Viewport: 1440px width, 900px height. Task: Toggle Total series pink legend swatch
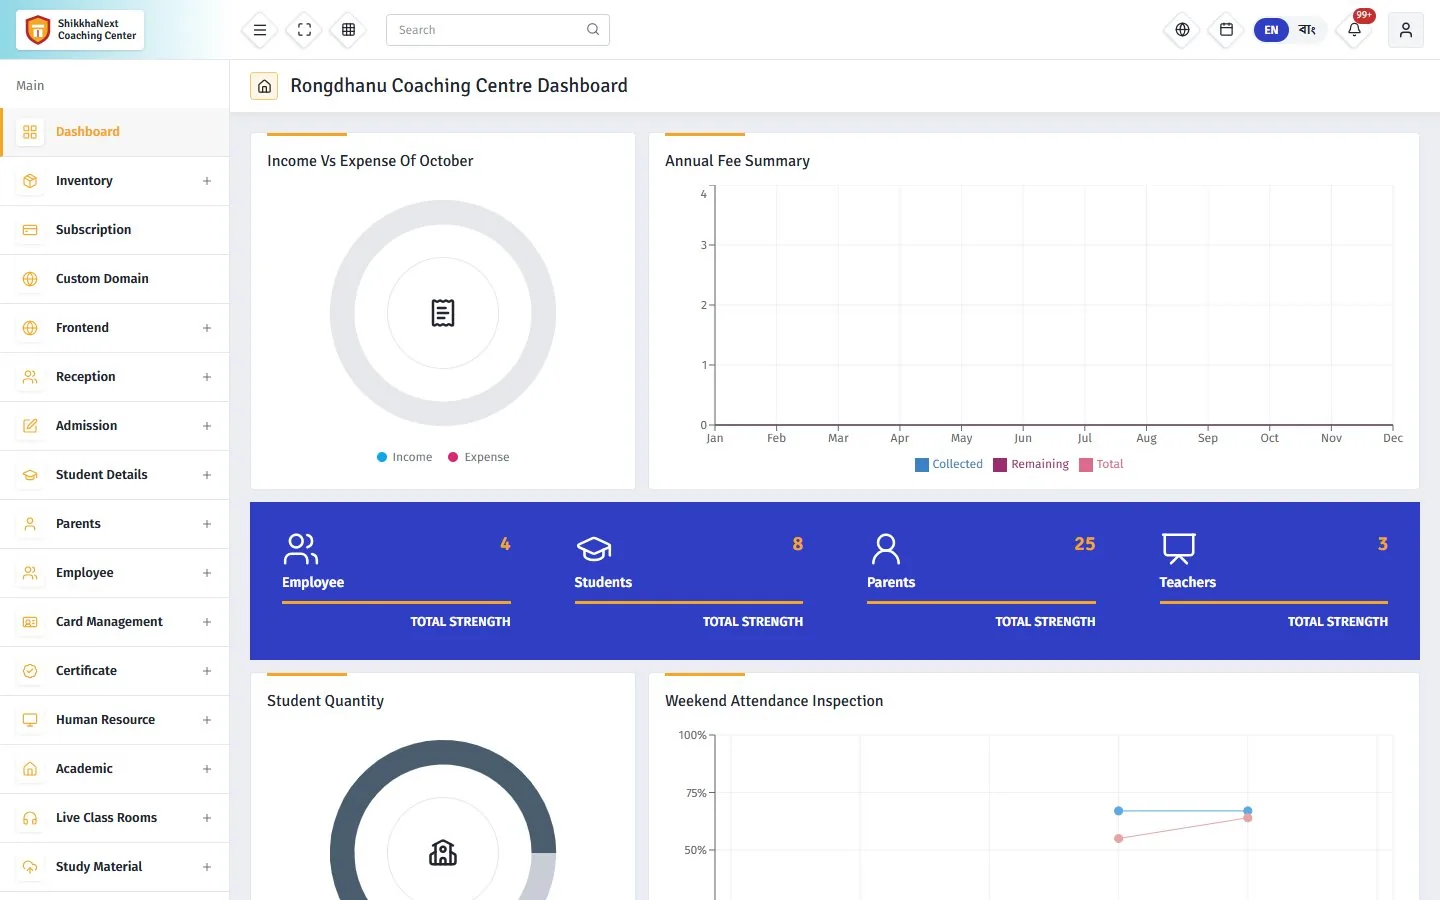tap(1086, 465)
